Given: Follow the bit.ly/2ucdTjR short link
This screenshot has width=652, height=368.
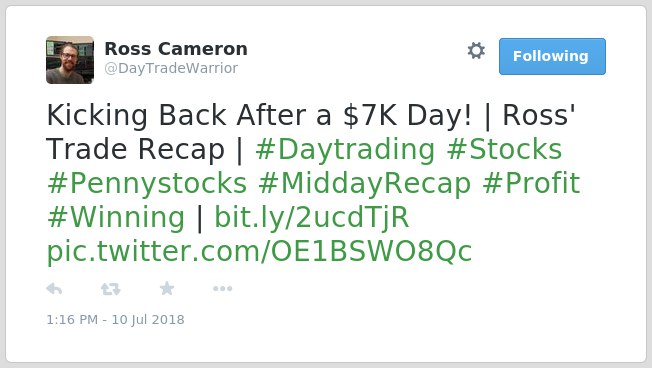Looking at the screenshot, I should click(x=312, y=217).
